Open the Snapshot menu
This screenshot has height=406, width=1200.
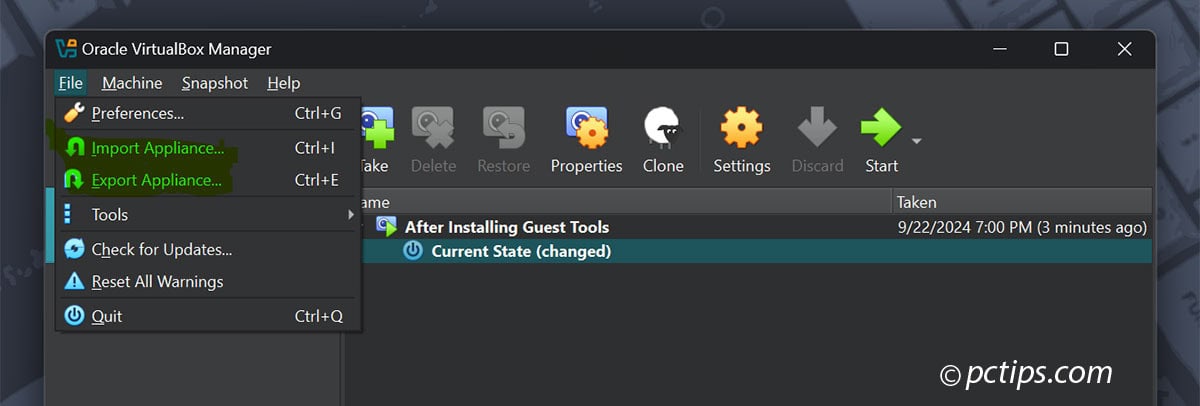(x=214, y=83)
